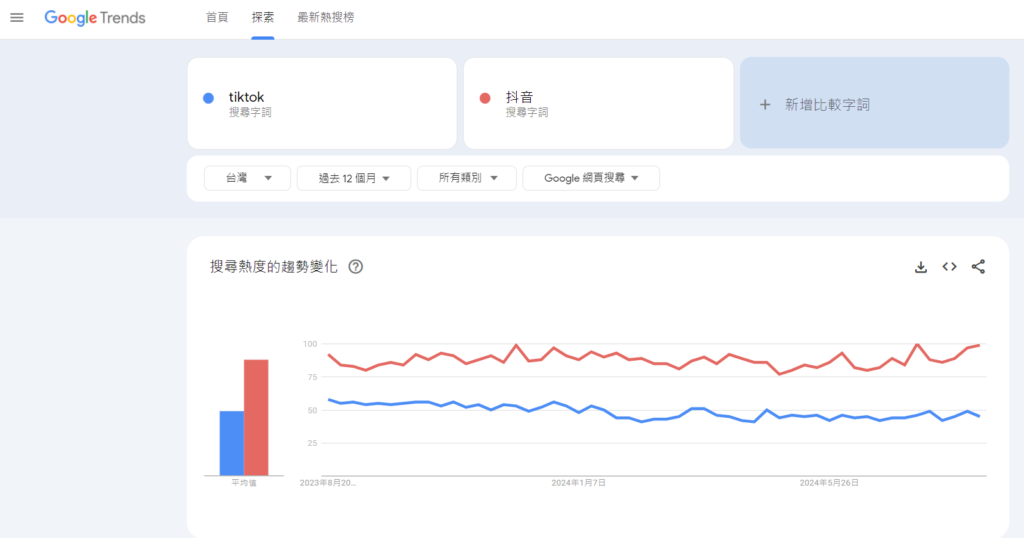Click the plus icon in 新增比較字詞

pyautogui.click(x=765, y=104)
